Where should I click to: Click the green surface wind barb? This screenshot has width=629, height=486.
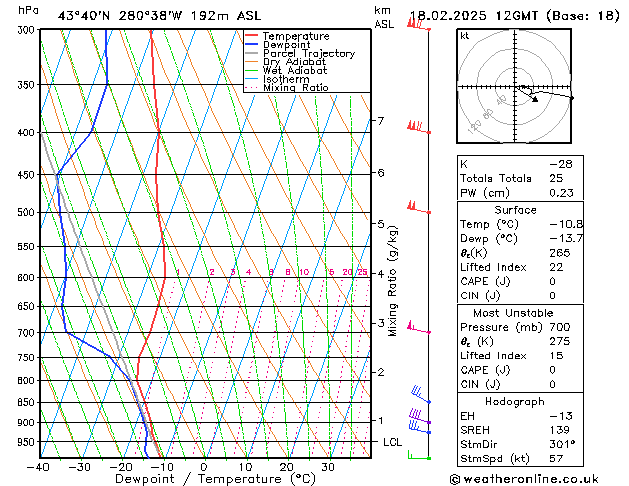(419, 455)
